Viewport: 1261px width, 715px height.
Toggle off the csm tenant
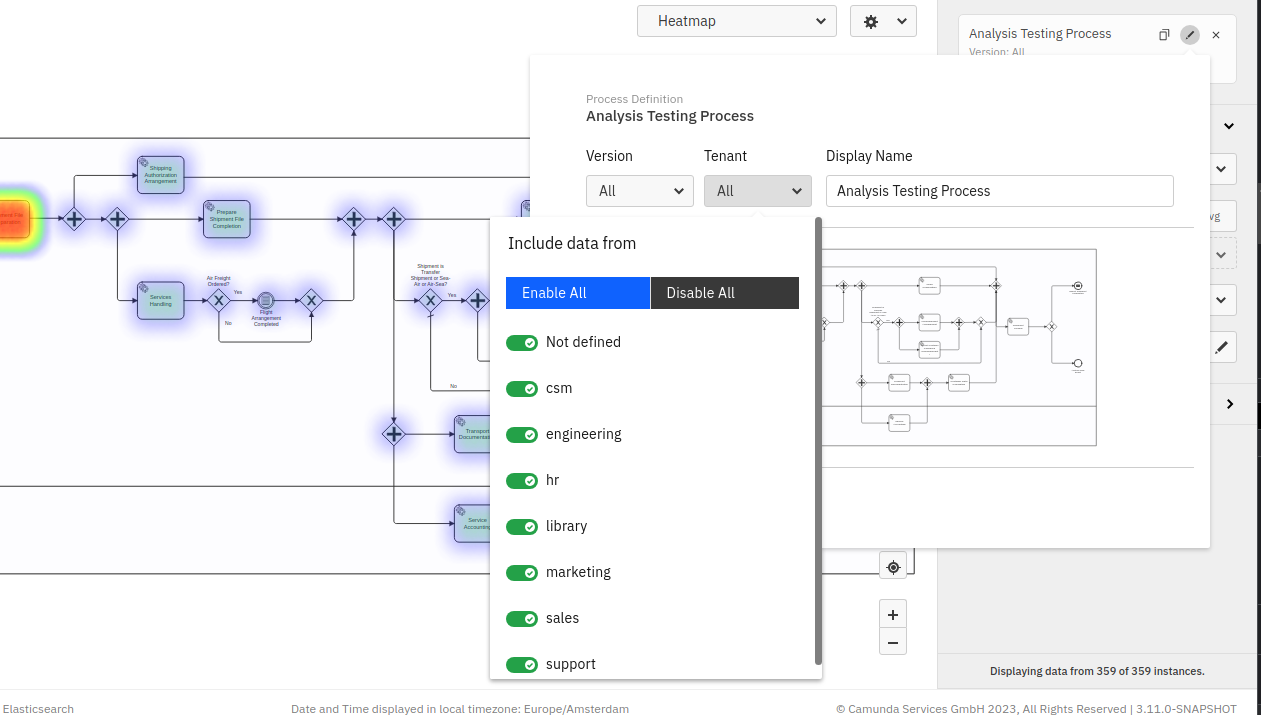(522, 389)
